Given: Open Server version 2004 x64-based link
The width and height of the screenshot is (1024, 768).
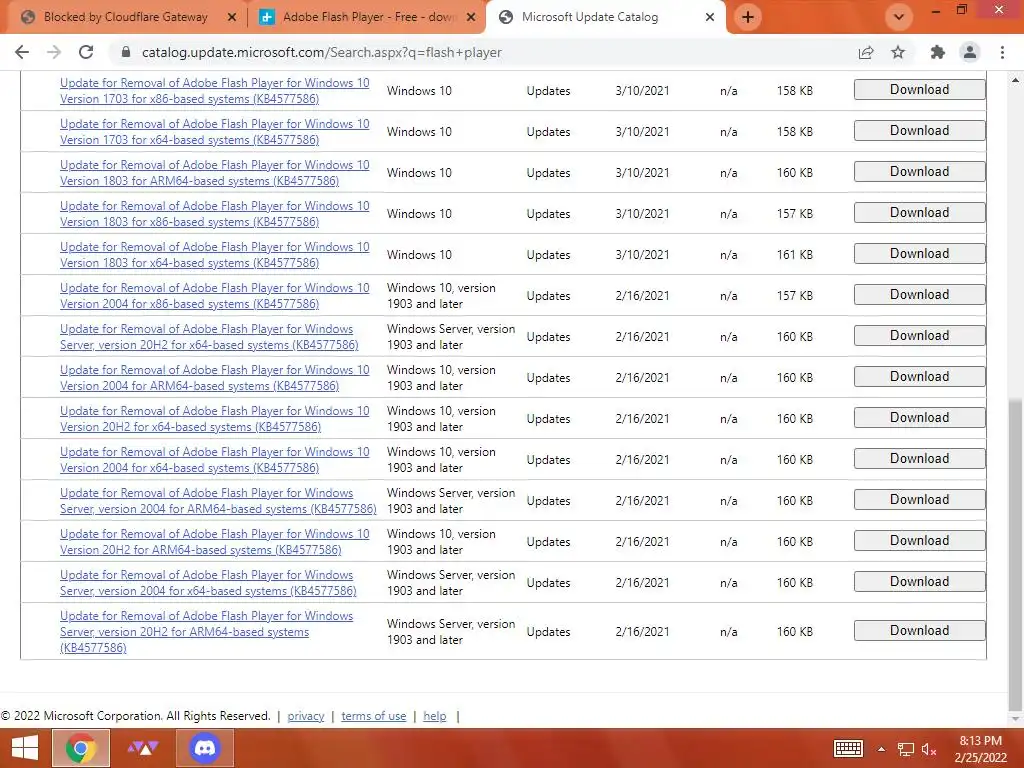Looking at the screenshot, I should tap(208, 583).
